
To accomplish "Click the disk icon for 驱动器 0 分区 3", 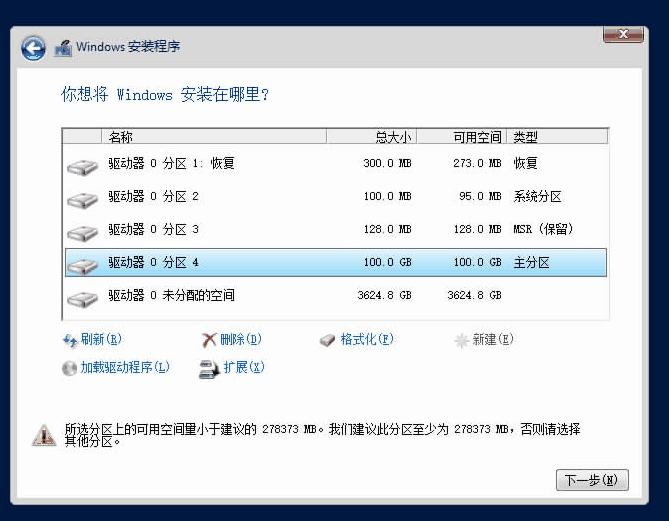I will point(82,232).
